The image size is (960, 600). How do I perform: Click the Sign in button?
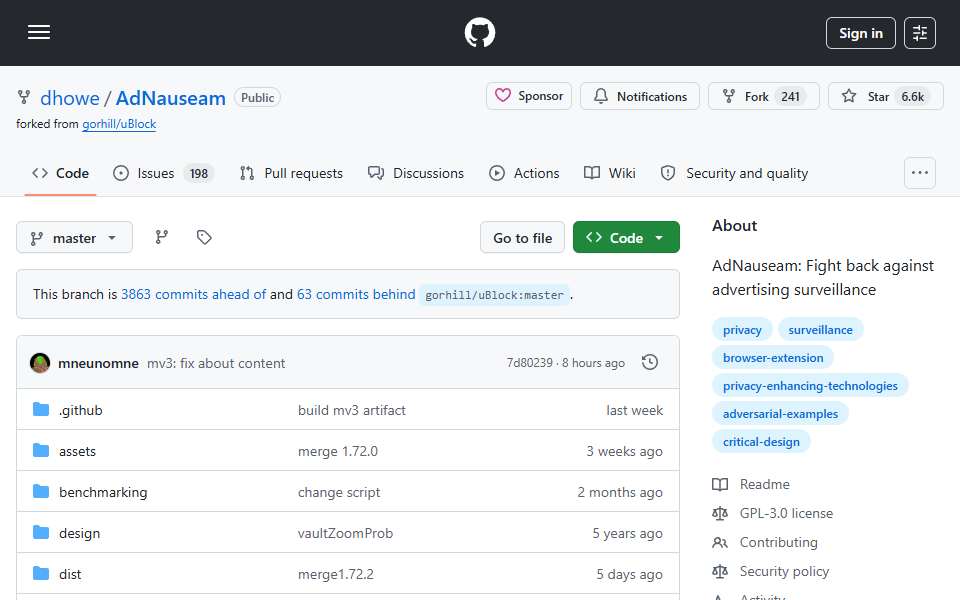(860, 33)
